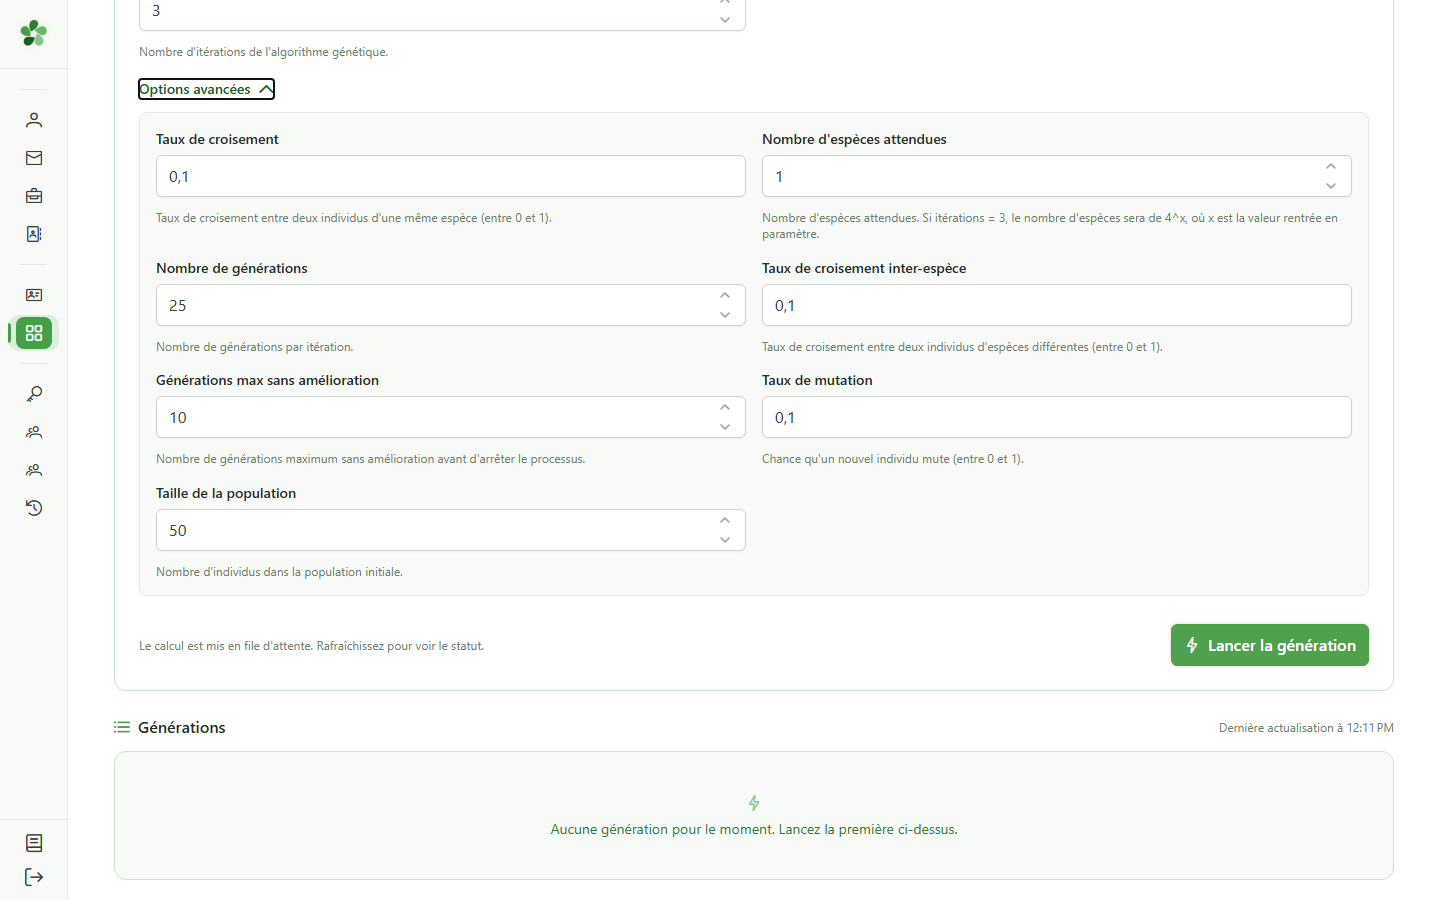Click the lightning icon in empty generations panel
Viewport: 1440px width, 900px height.
(x=754, y=803)
